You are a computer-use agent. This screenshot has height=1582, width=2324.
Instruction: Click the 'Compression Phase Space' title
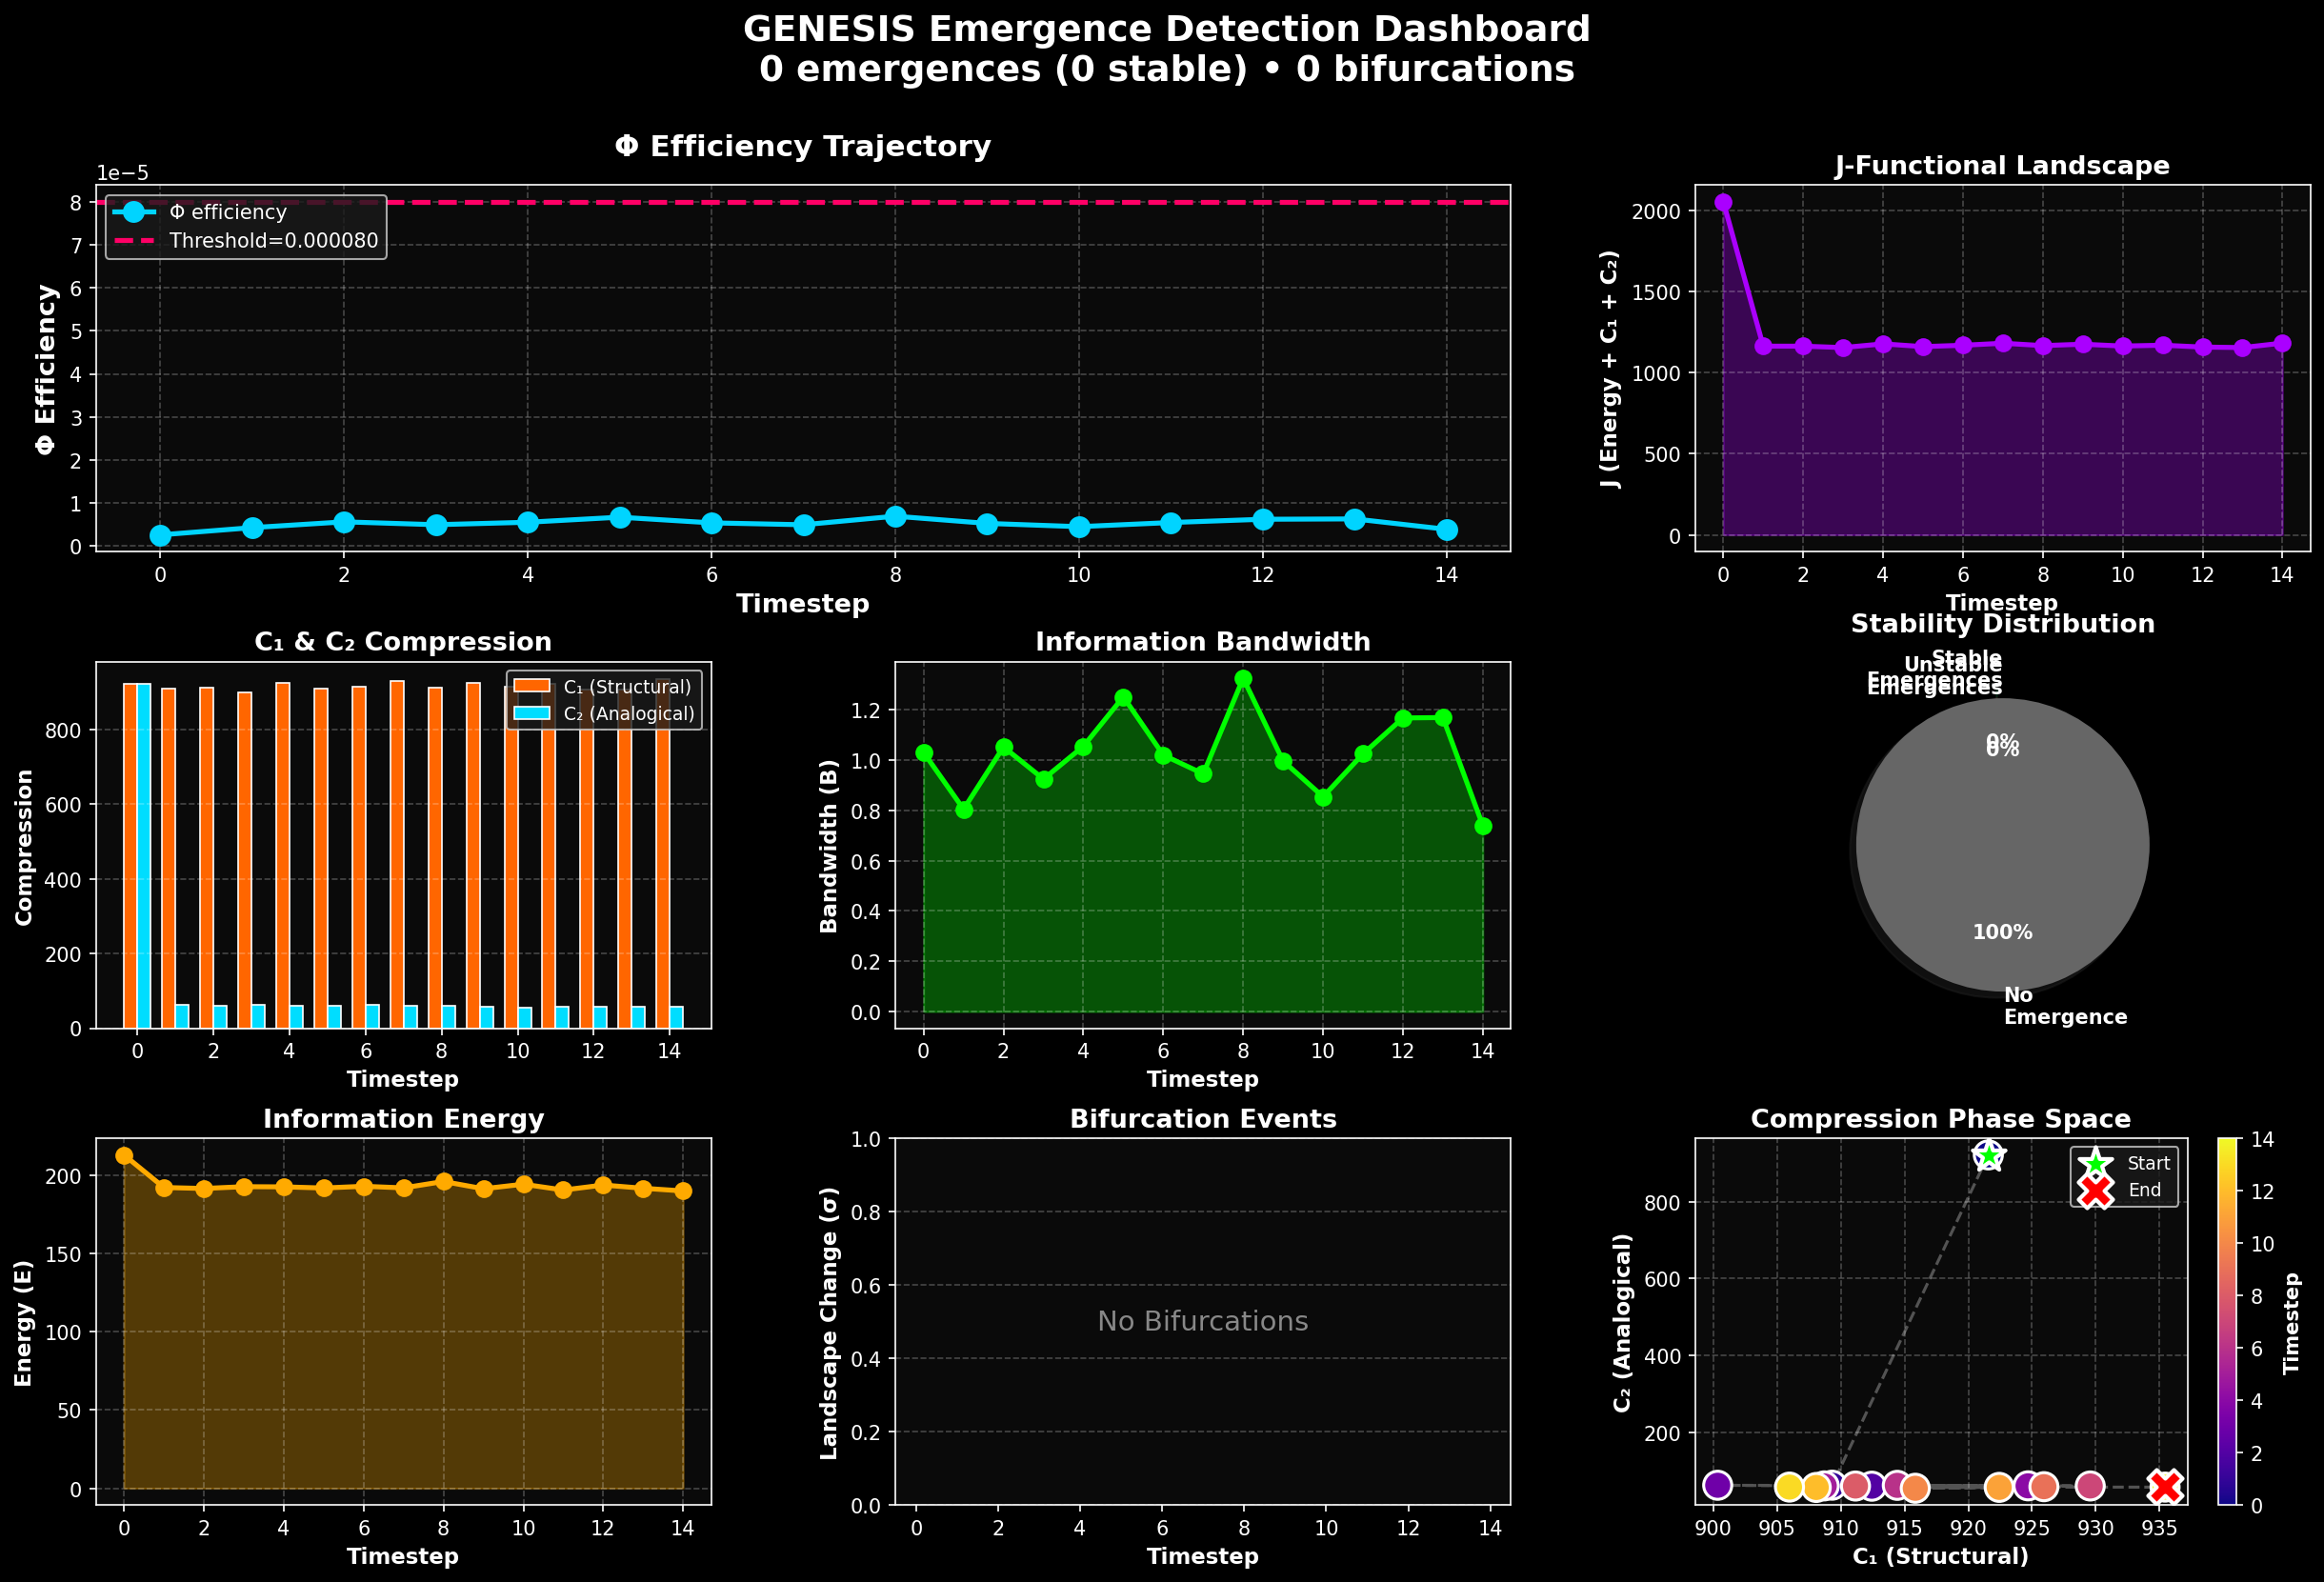click(1940, 1119)
